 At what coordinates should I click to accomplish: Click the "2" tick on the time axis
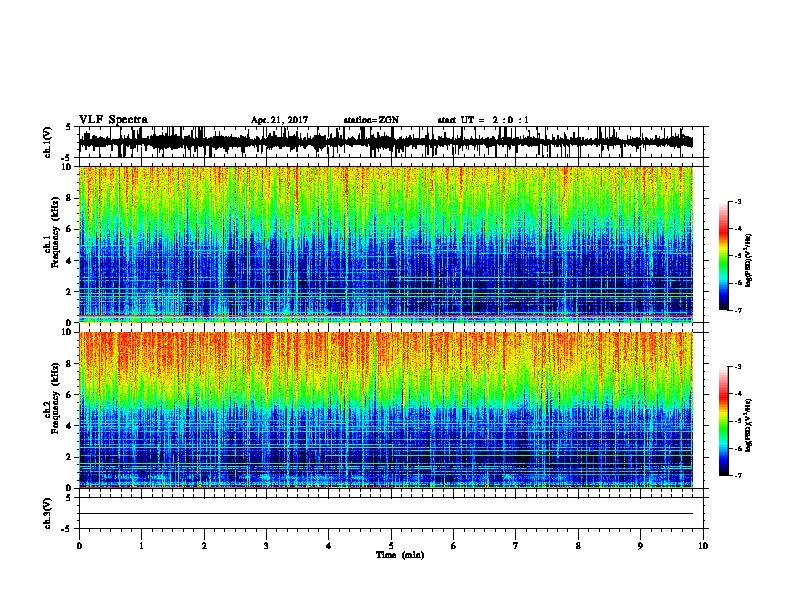[x=204, y=546]
